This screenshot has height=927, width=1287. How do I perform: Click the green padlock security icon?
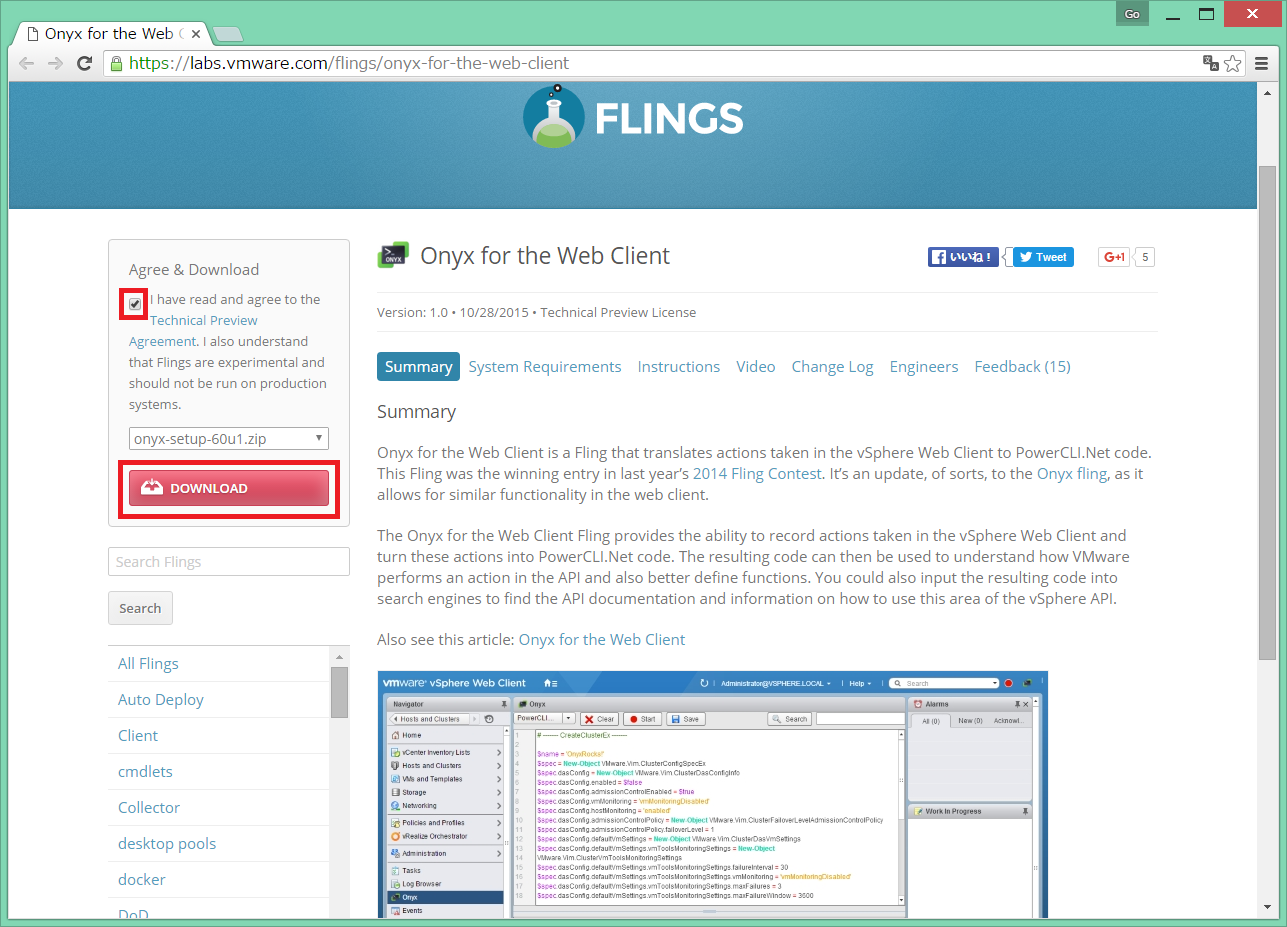coord(117,63)
